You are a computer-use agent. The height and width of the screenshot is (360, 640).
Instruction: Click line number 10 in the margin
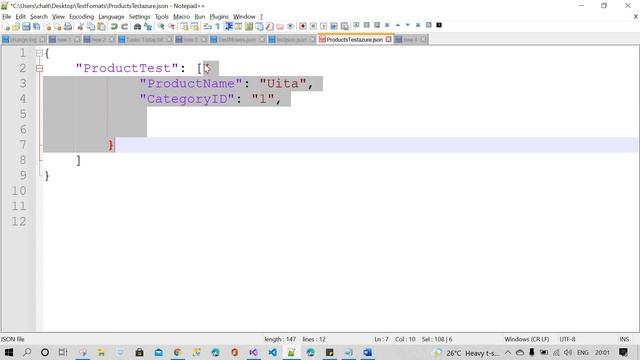19,191
